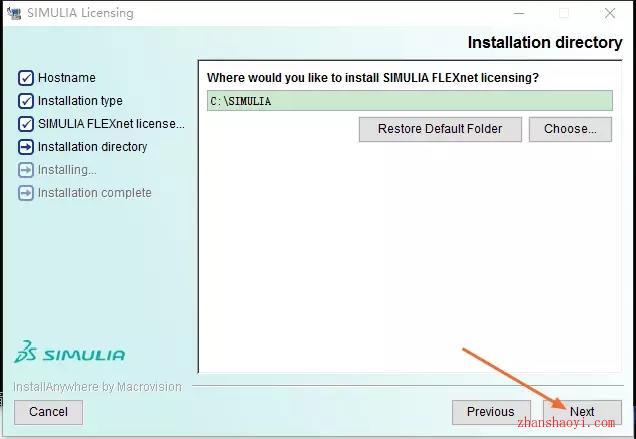The height and width of the screenshot is (439, 636).
Task: Select the Hostname step label
Action: click(67, 77)
